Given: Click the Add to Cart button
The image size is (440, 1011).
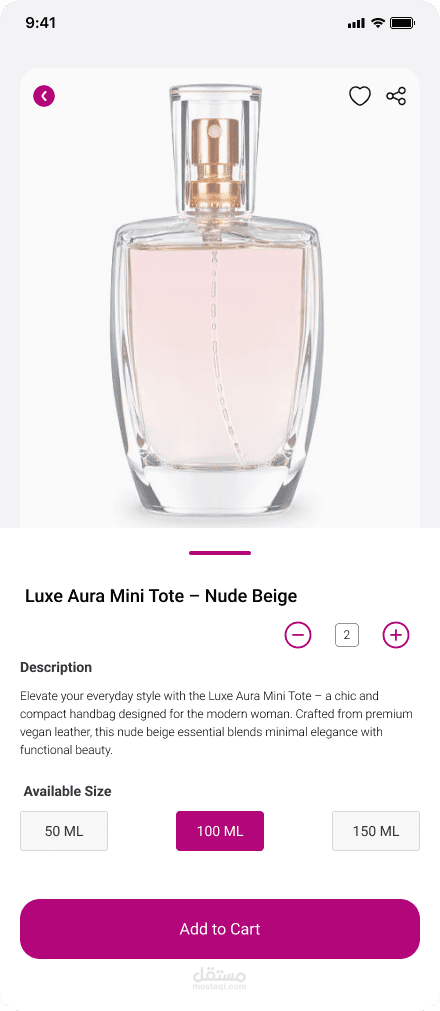Looking at the screenshot, I should click(x=220, y=928).
